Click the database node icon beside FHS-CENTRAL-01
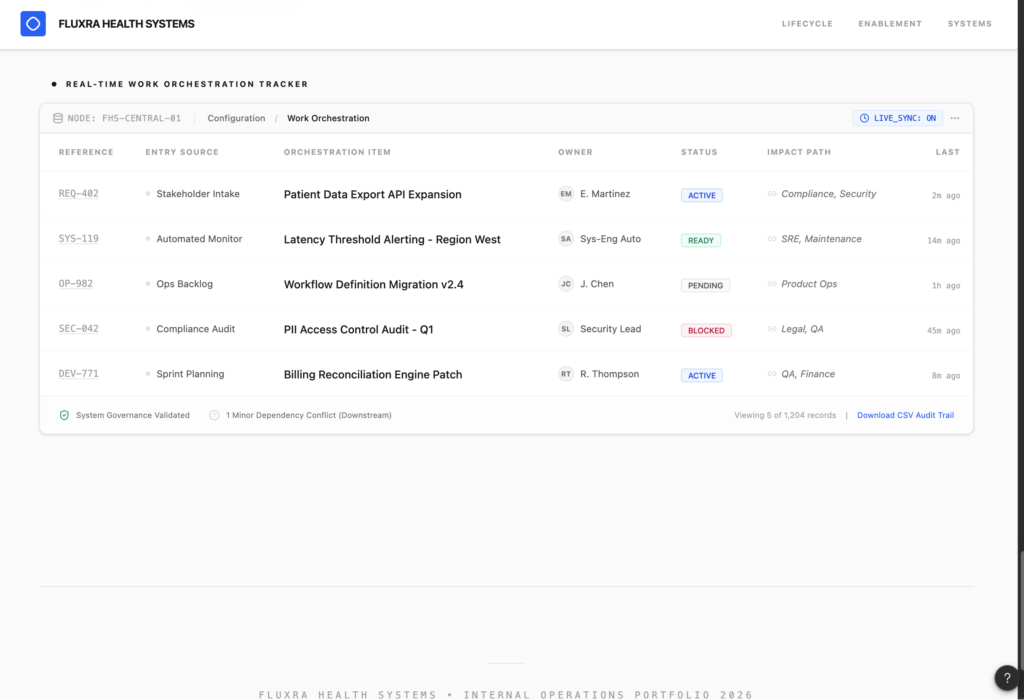Viewport: 1024px width, 700px height. tap(58, 118)
